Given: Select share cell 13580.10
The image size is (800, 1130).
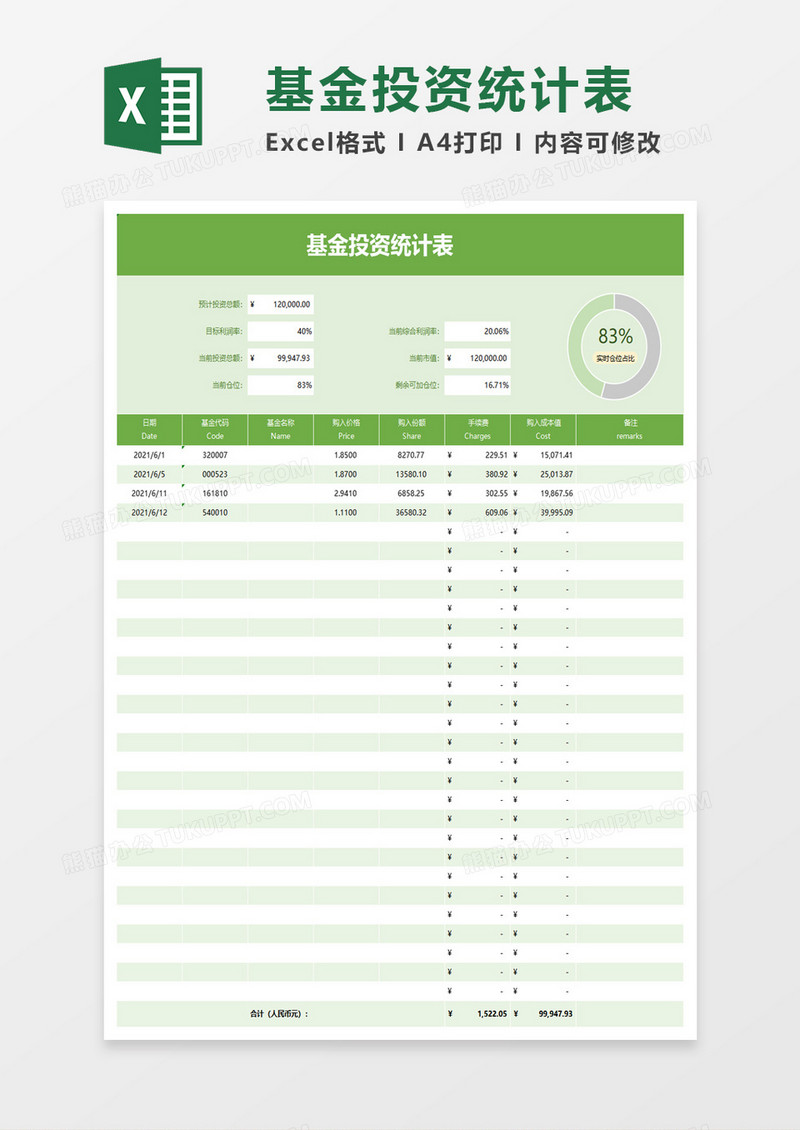Looking at the screenshot, I should click(412, 474).
